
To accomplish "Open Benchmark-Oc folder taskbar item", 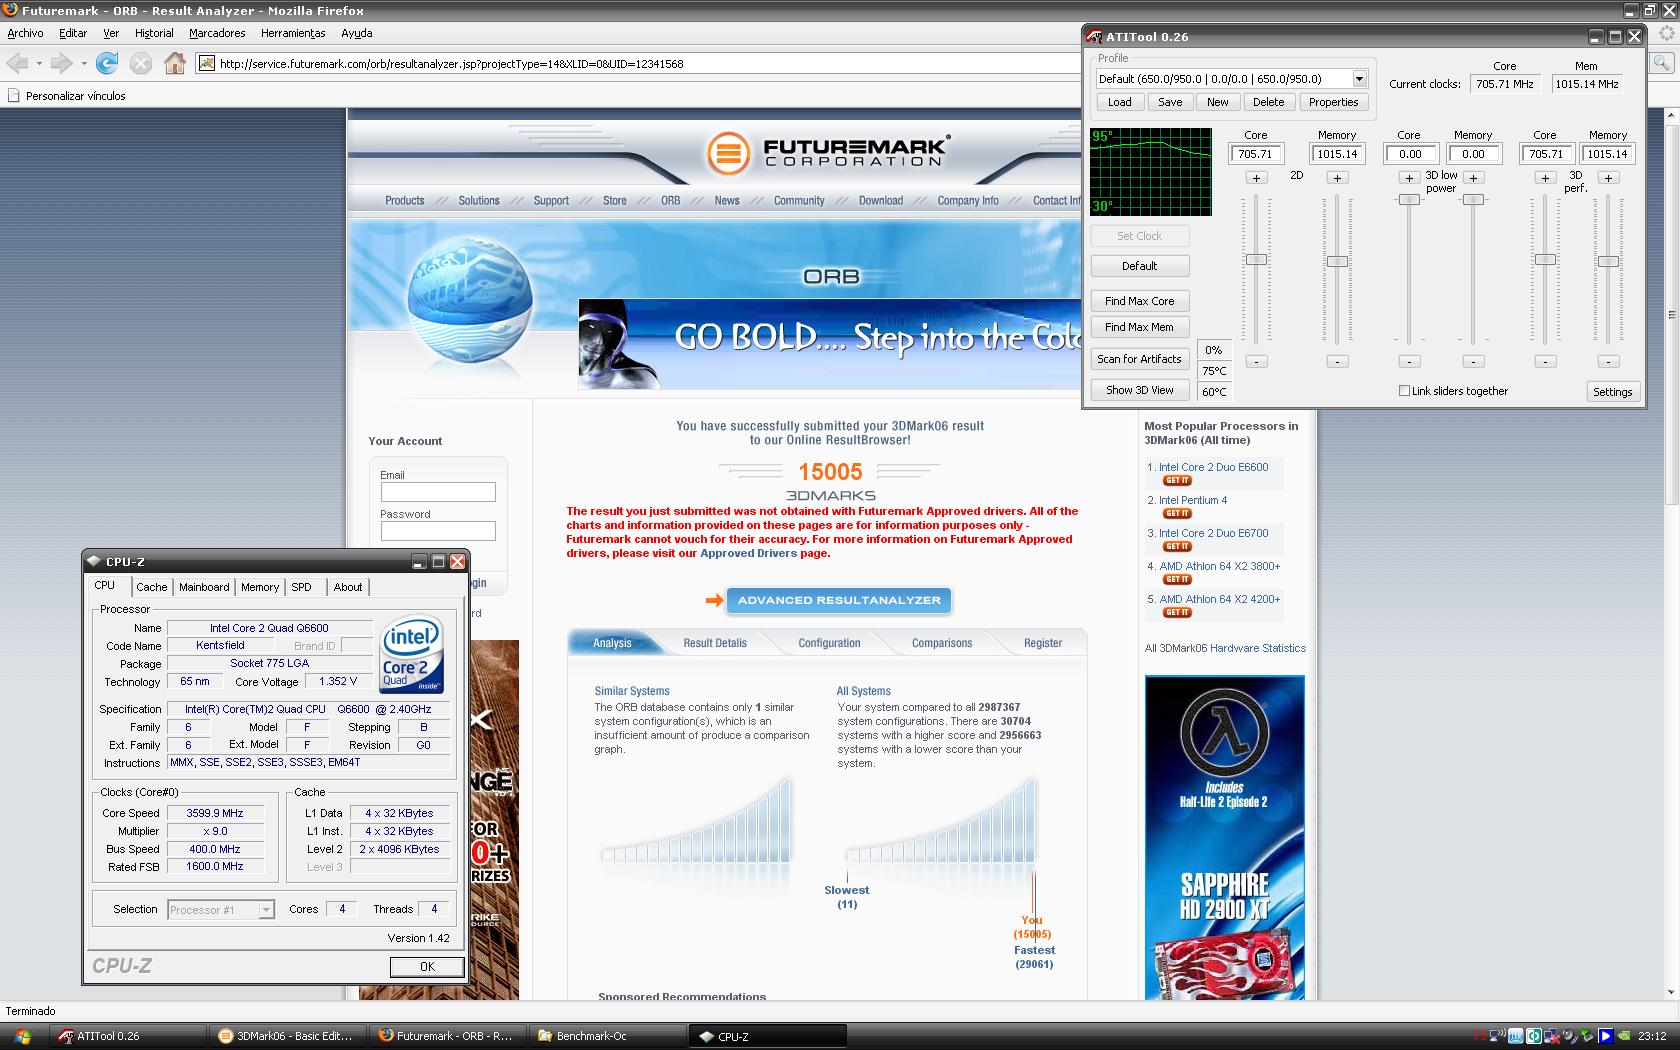I will 606,1036.
